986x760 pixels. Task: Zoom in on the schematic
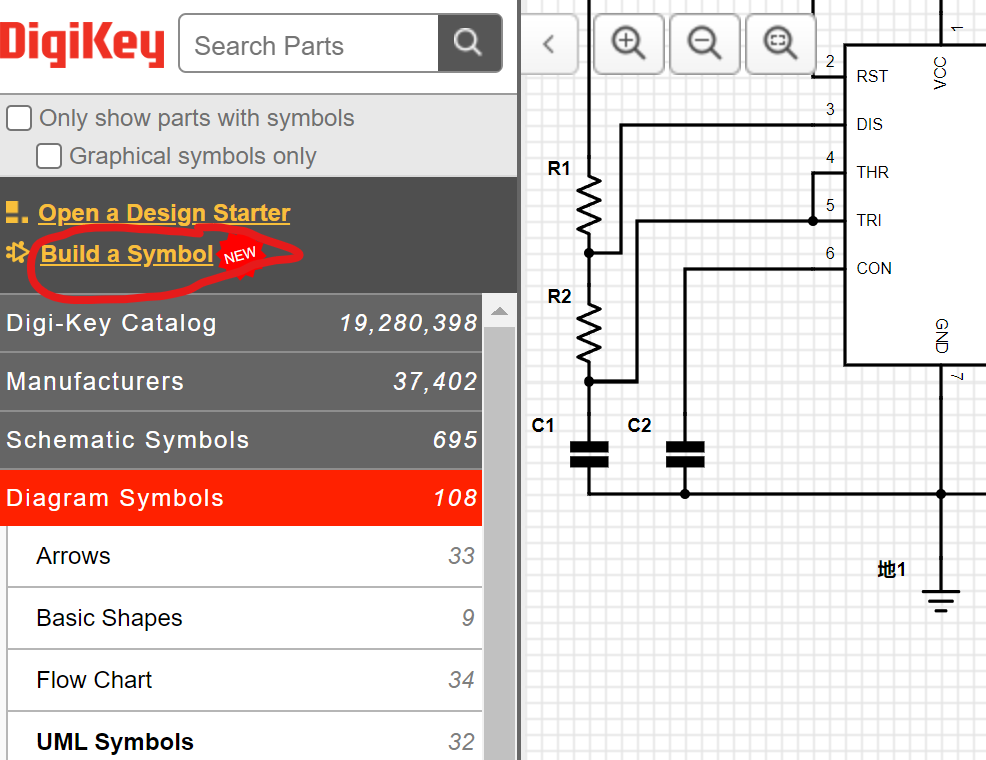(629, 43)
